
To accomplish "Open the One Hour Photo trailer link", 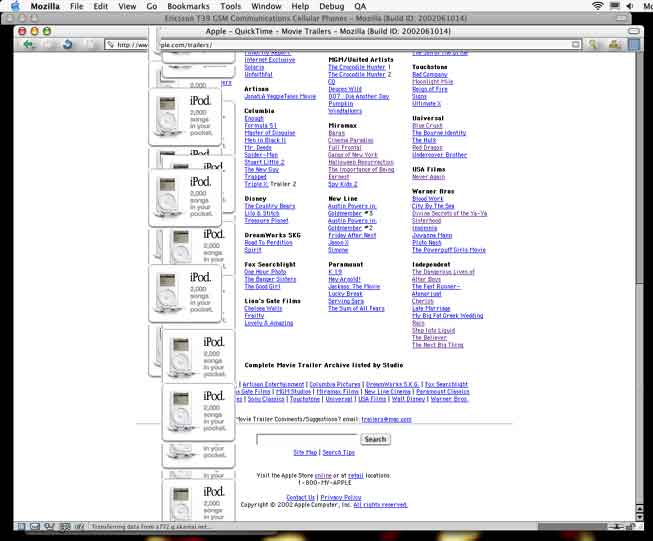I will (x=265, y=272).
